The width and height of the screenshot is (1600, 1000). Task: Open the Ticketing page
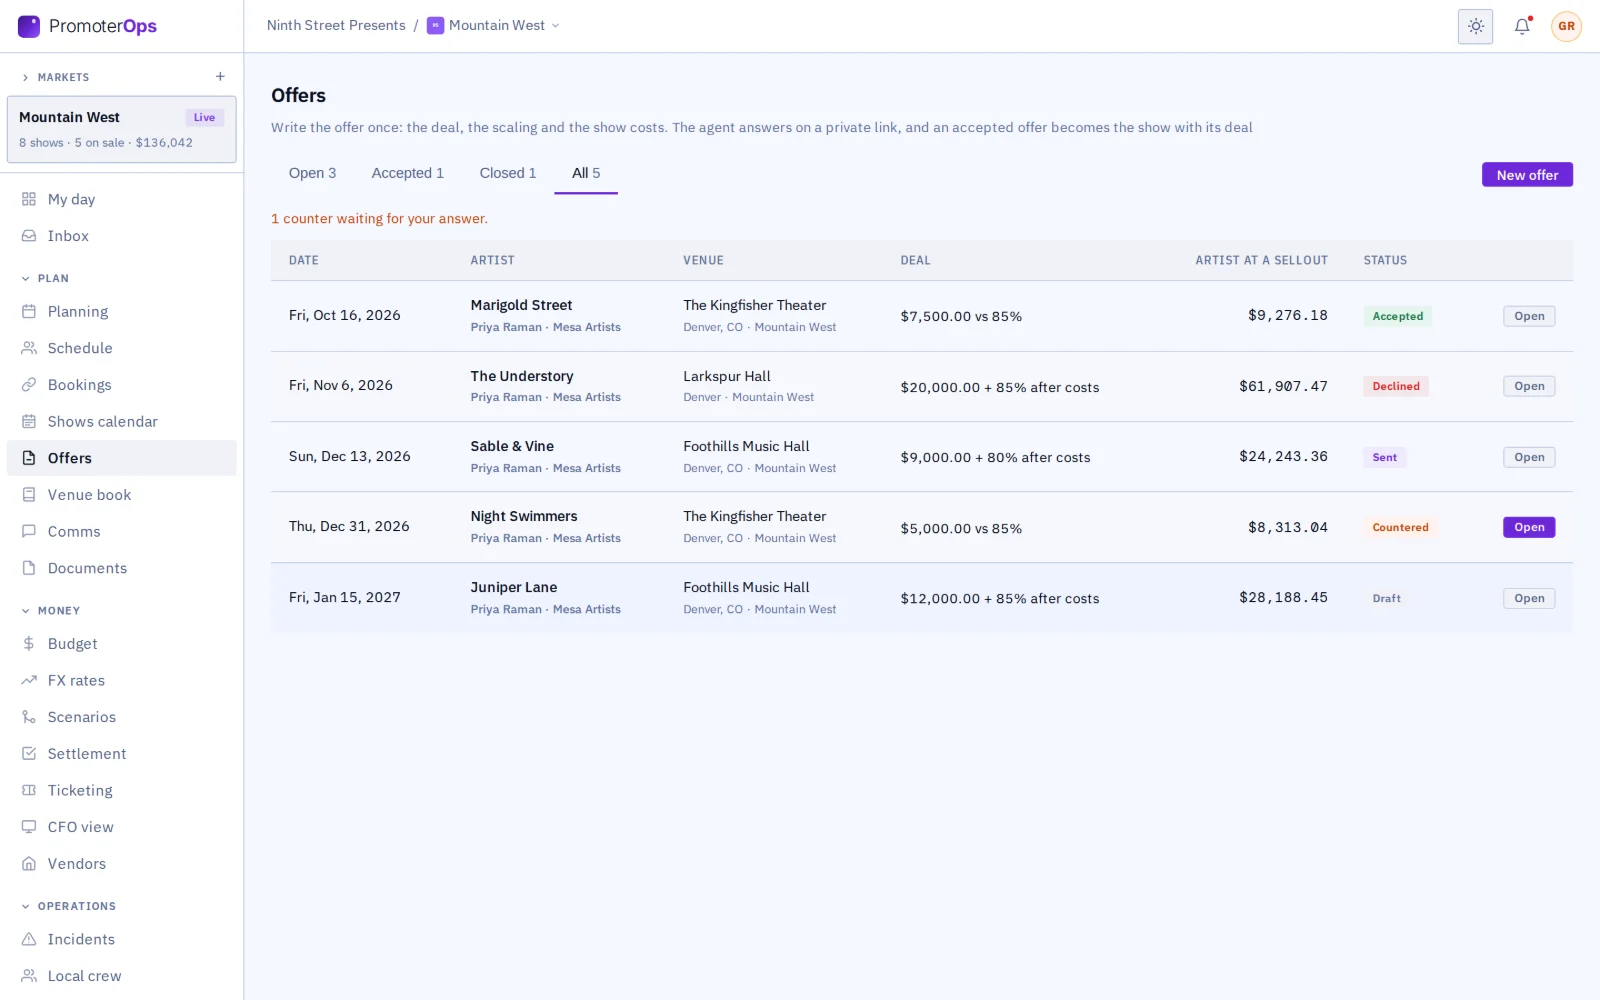[x=121, y=790]
